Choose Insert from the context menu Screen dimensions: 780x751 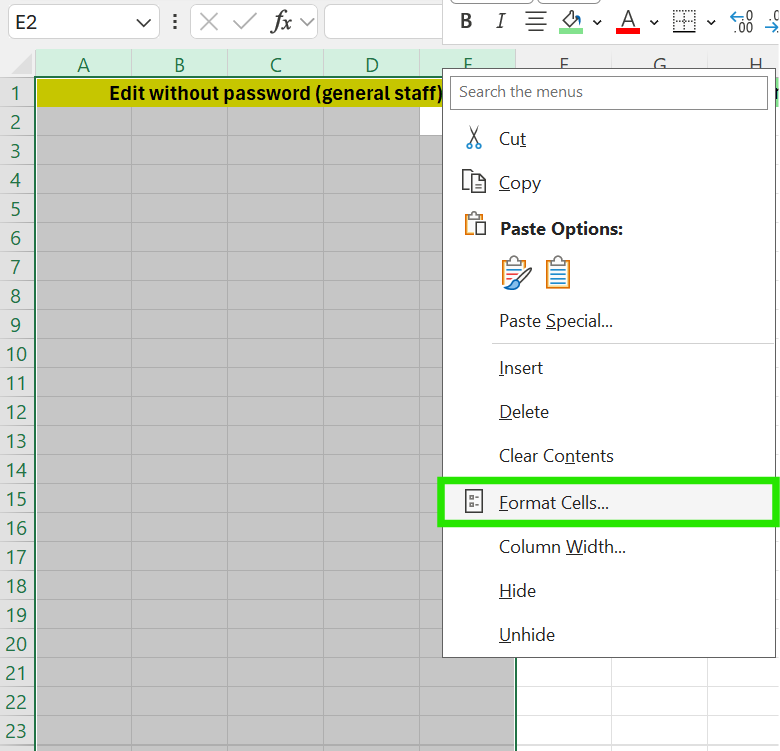pos(608,368)
